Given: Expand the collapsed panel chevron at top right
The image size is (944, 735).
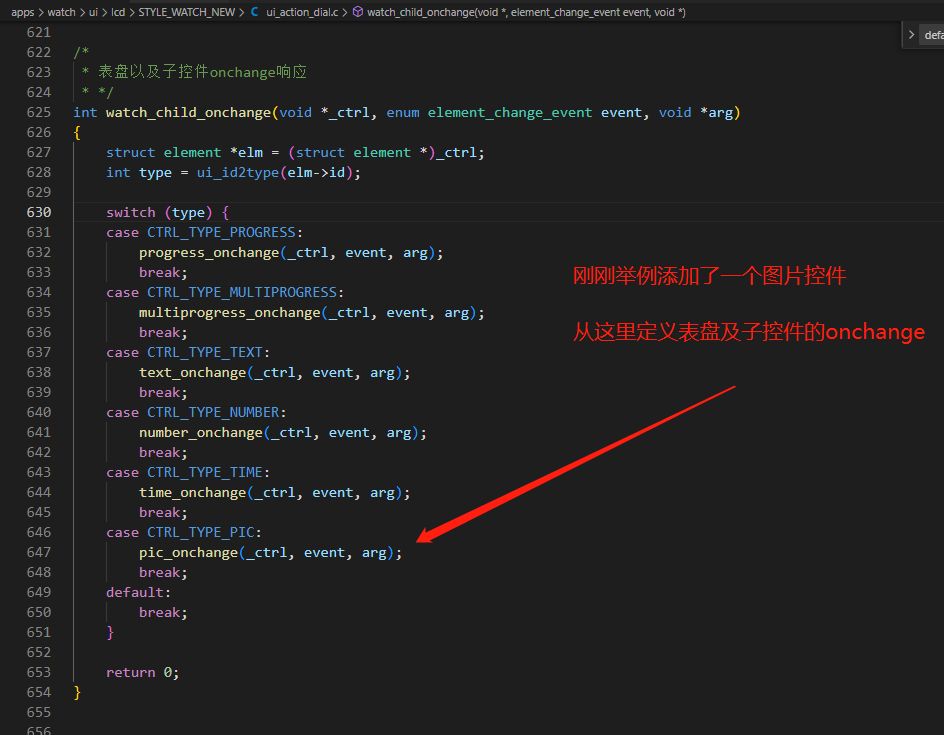Looking at the screenshot, I should pyautogui.click(x=911, y=35).
